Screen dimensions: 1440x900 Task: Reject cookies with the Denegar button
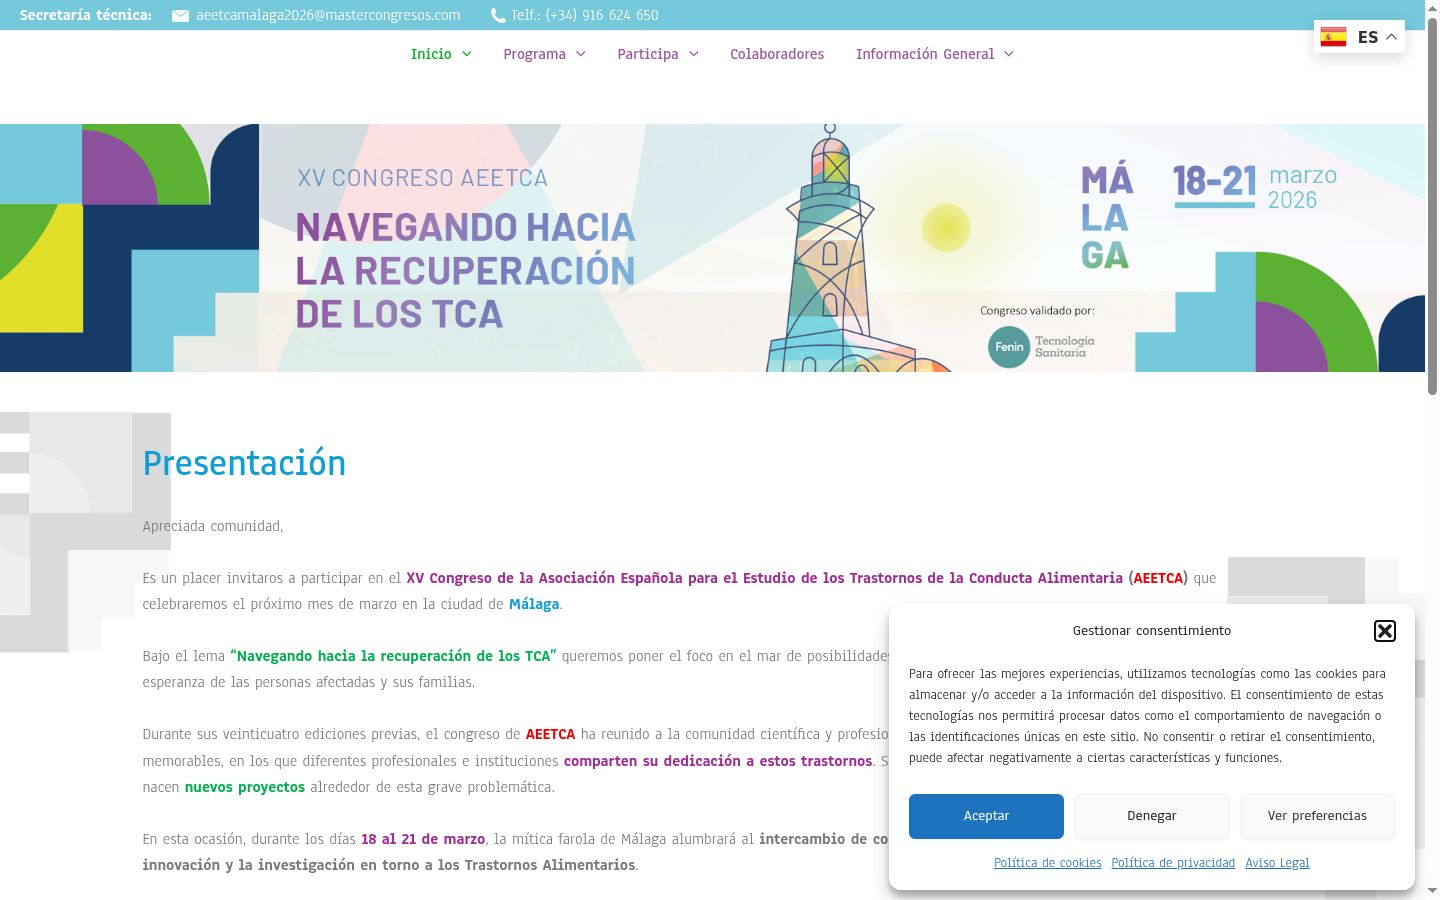point(1152,816)
